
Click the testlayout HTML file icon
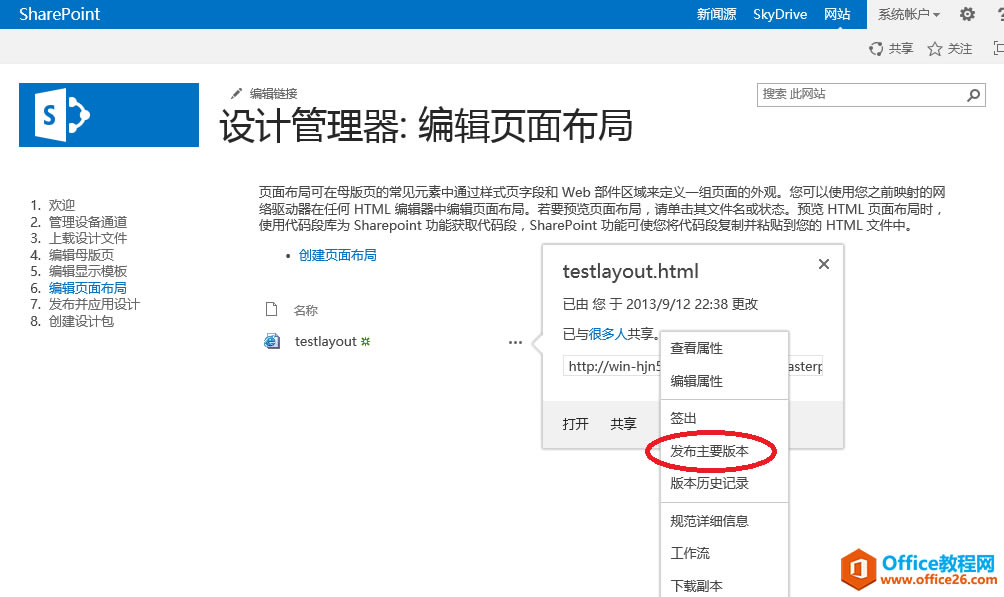(271, 341)
